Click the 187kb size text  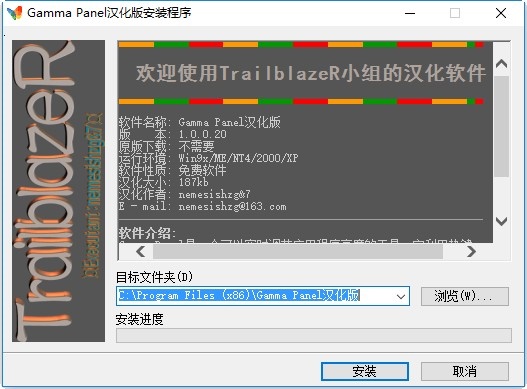click(x=193, y=182)
